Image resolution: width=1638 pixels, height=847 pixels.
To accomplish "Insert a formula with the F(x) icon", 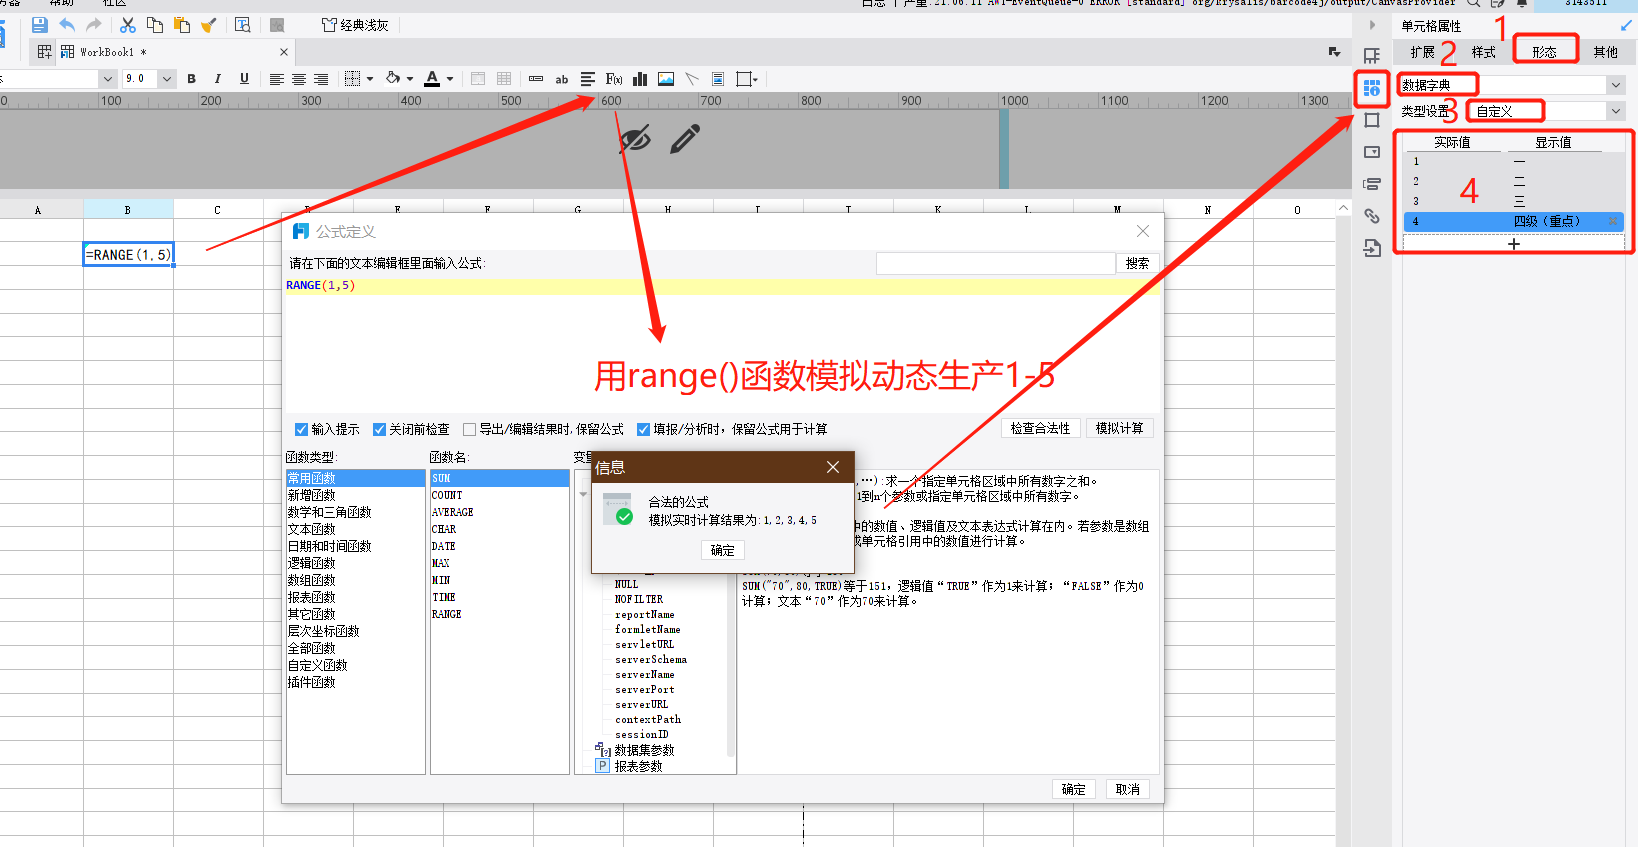I will [x=614, y=79].
